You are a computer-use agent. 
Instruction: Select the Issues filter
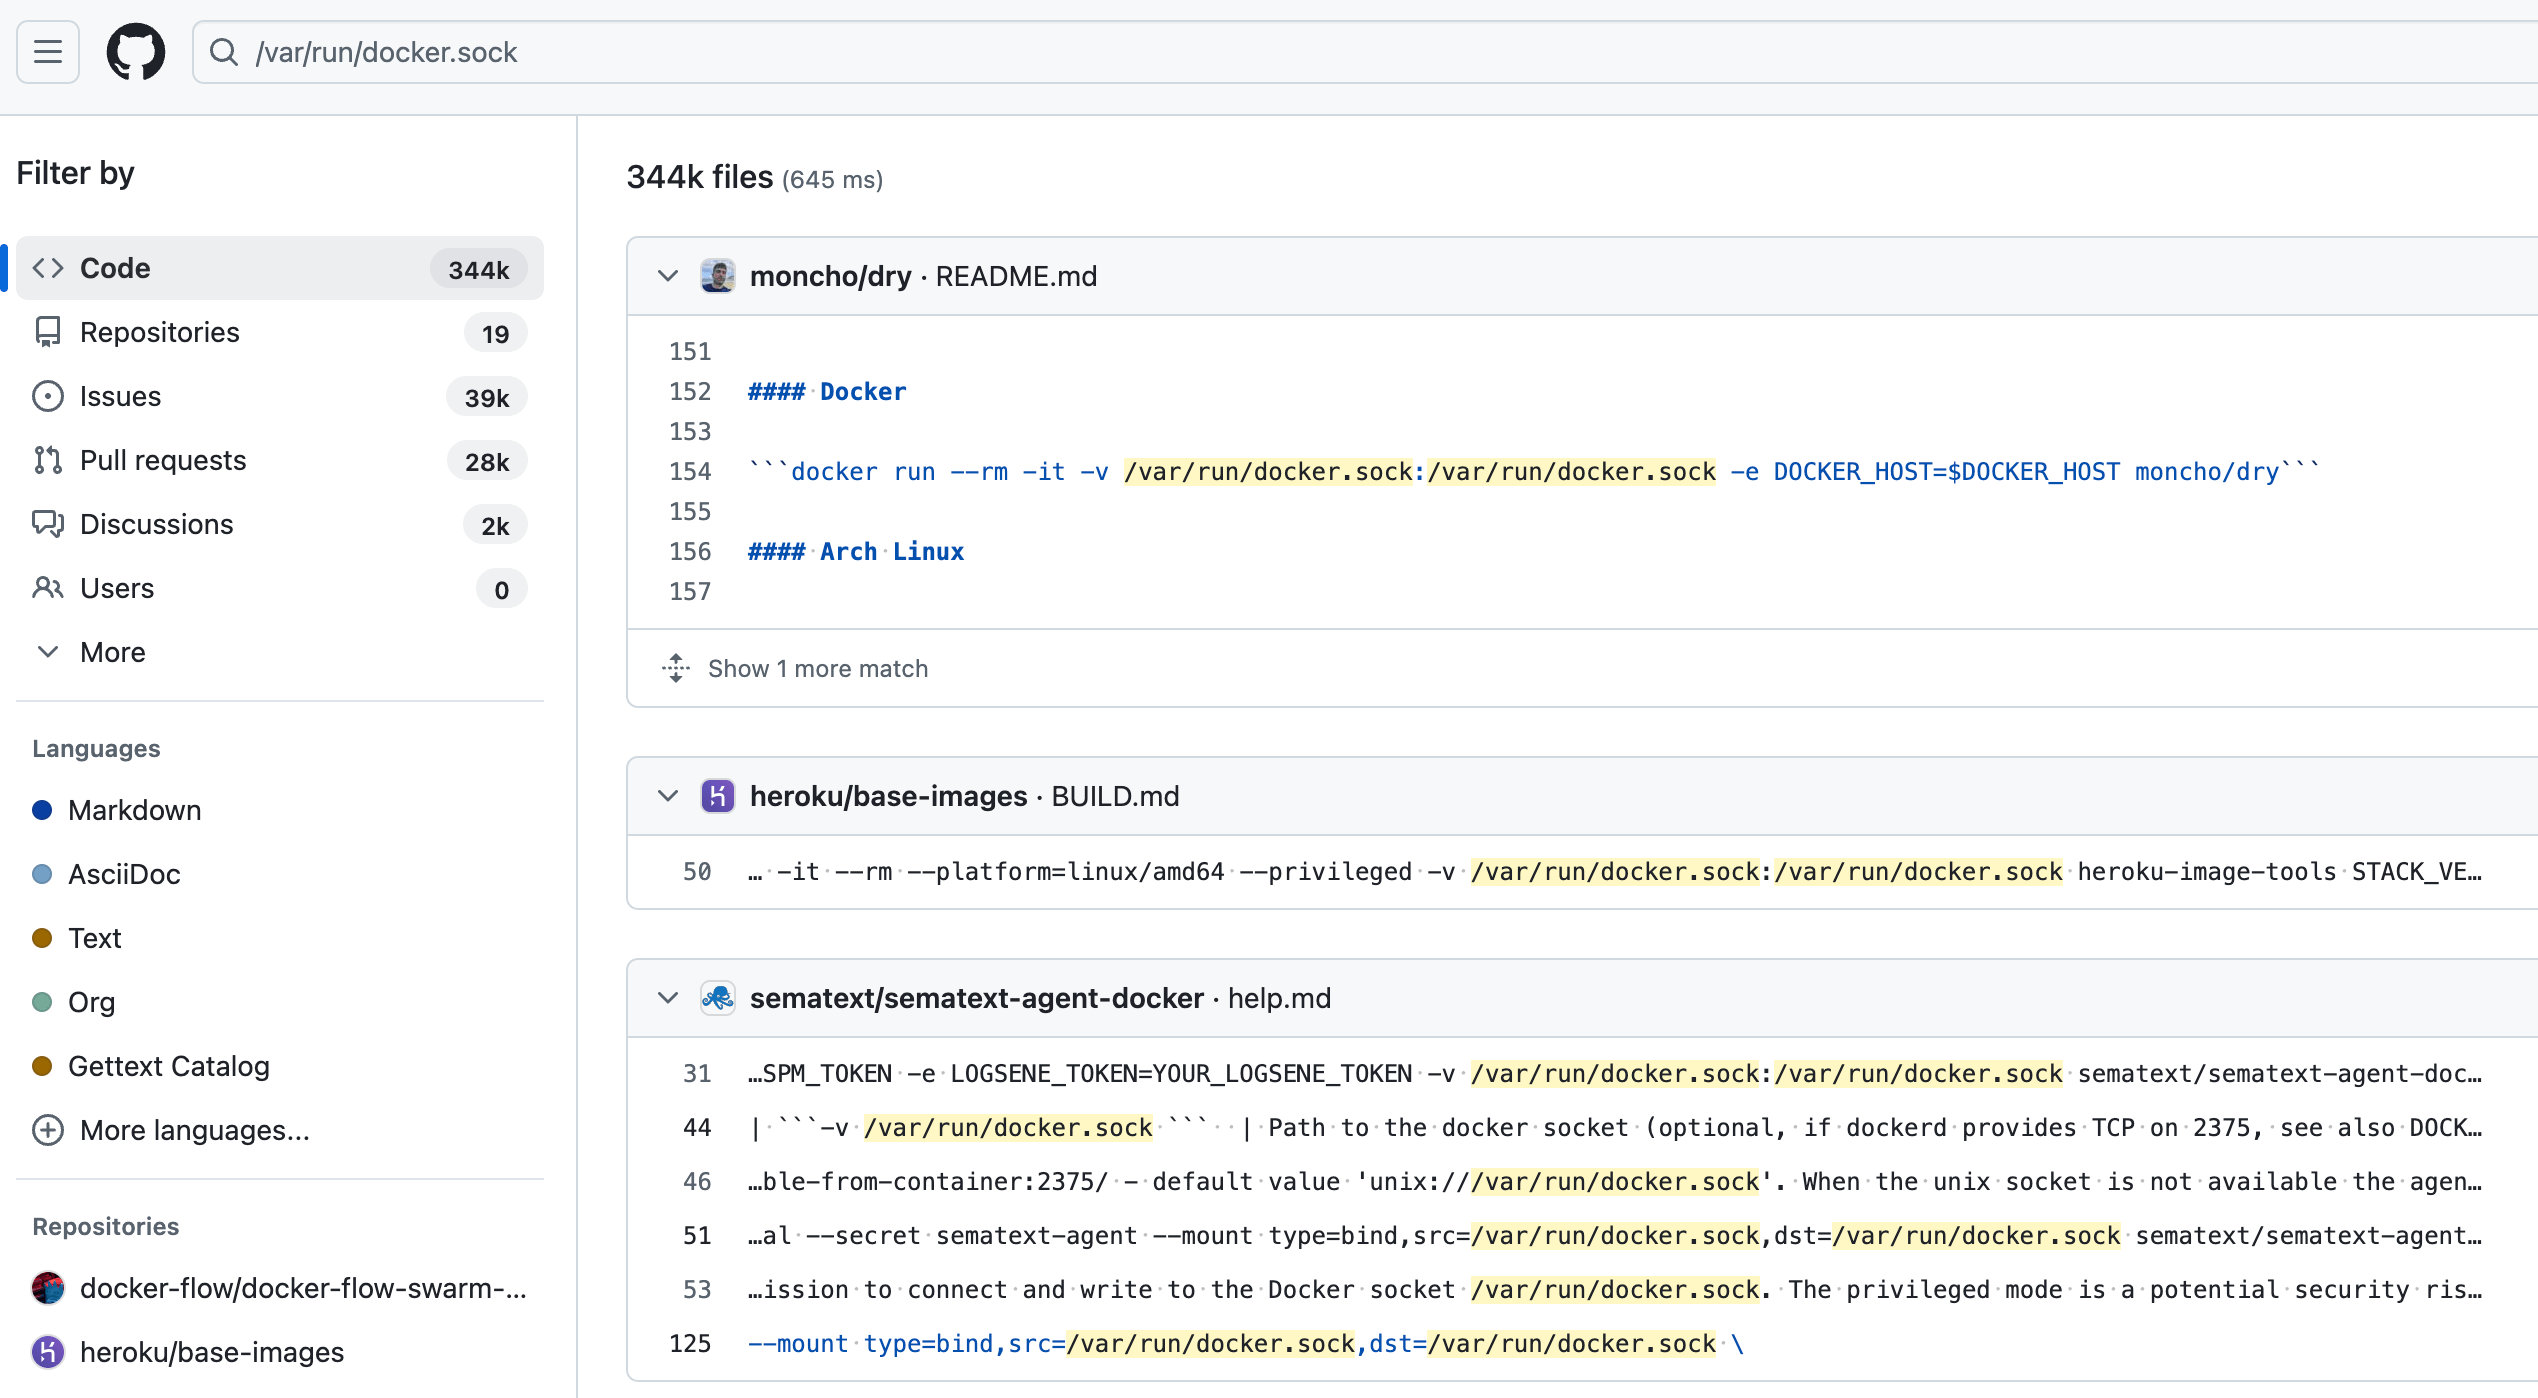[280, 396]
